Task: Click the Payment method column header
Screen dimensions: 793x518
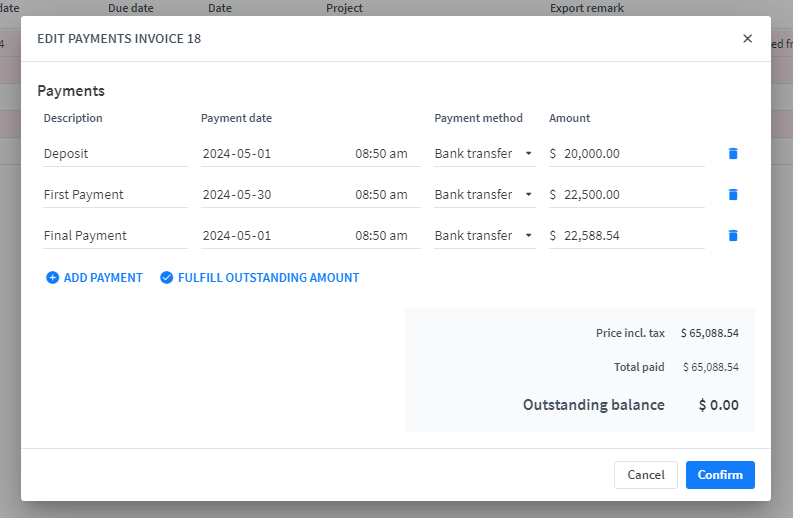Action: [x=478, y=118]
